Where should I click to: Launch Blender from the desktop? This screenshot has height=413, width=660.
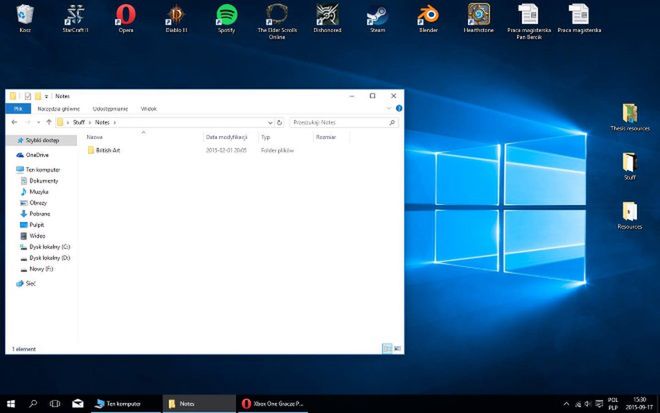coord(428,19)
